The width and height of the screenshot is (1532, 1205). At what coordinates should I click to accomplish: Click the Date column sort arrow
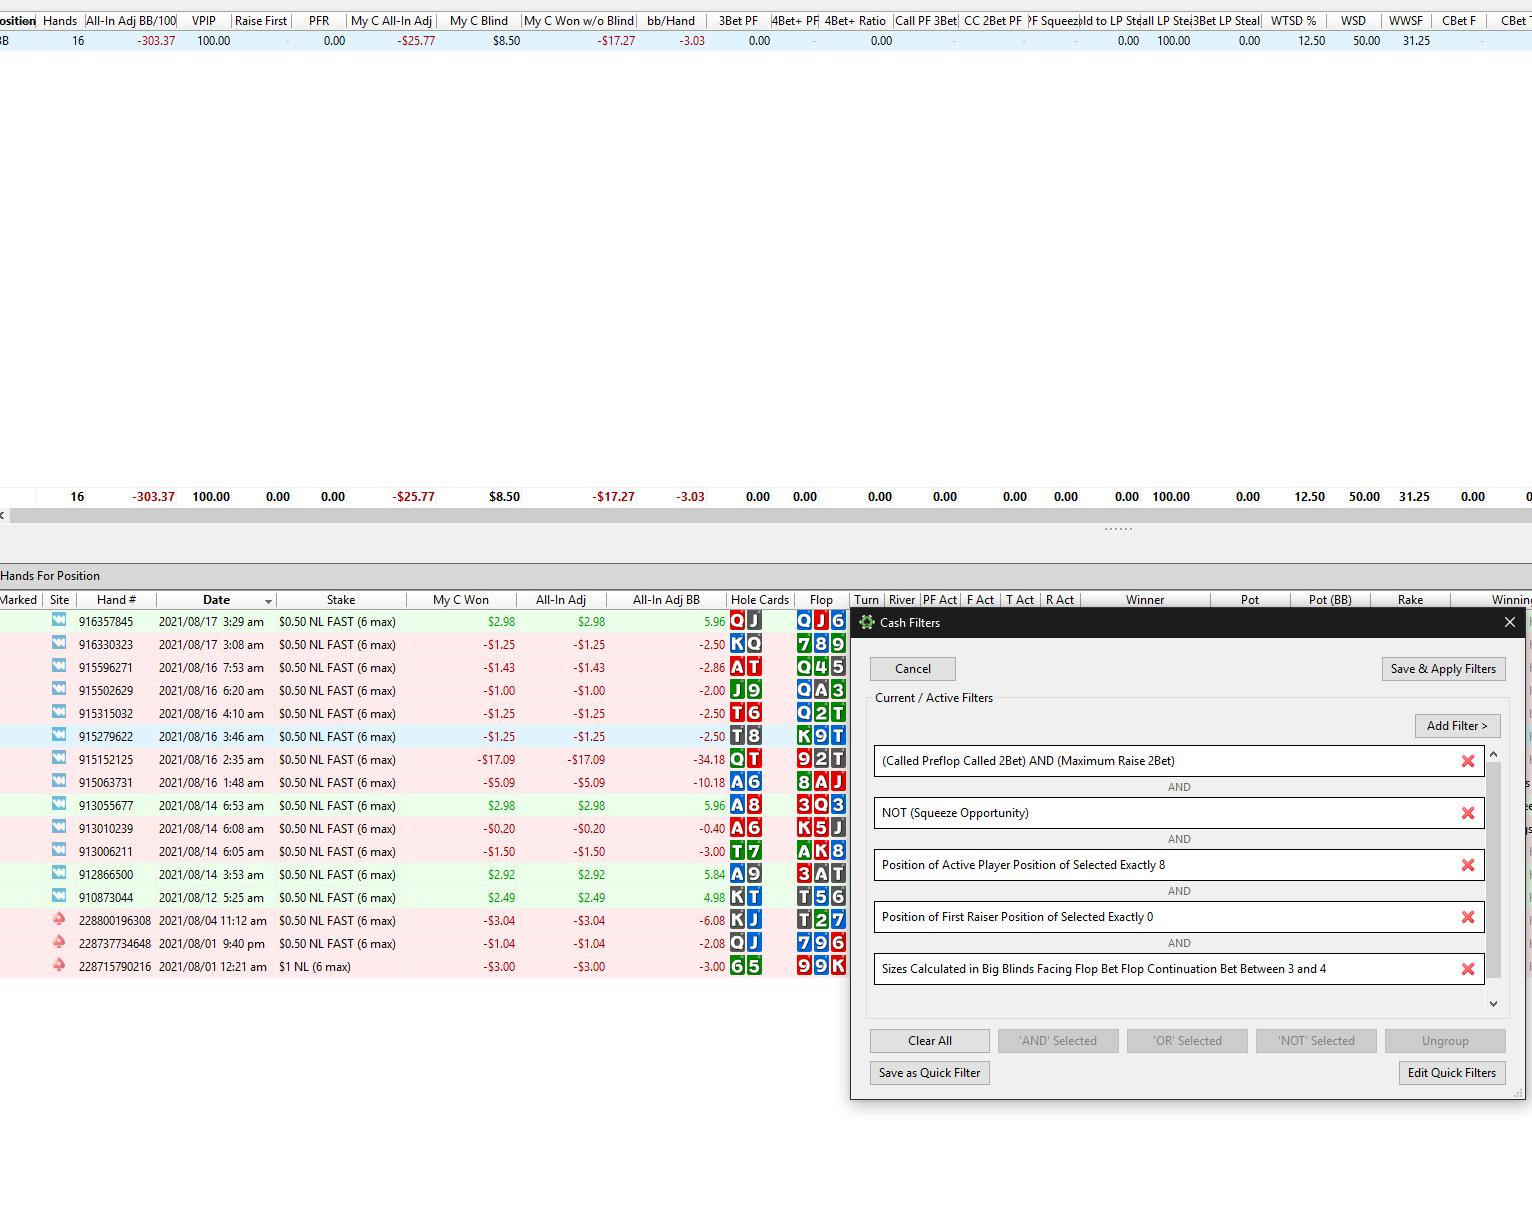click(268, 601)
